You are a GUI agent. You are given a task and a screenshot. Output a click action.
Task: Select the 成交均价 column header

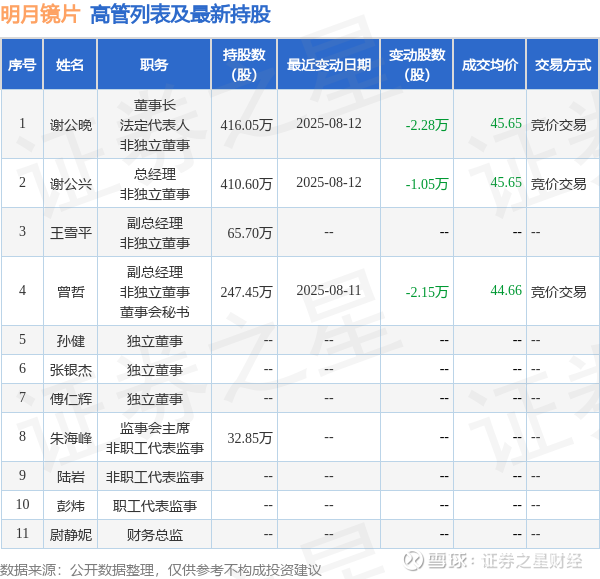(x=490, y=65)
